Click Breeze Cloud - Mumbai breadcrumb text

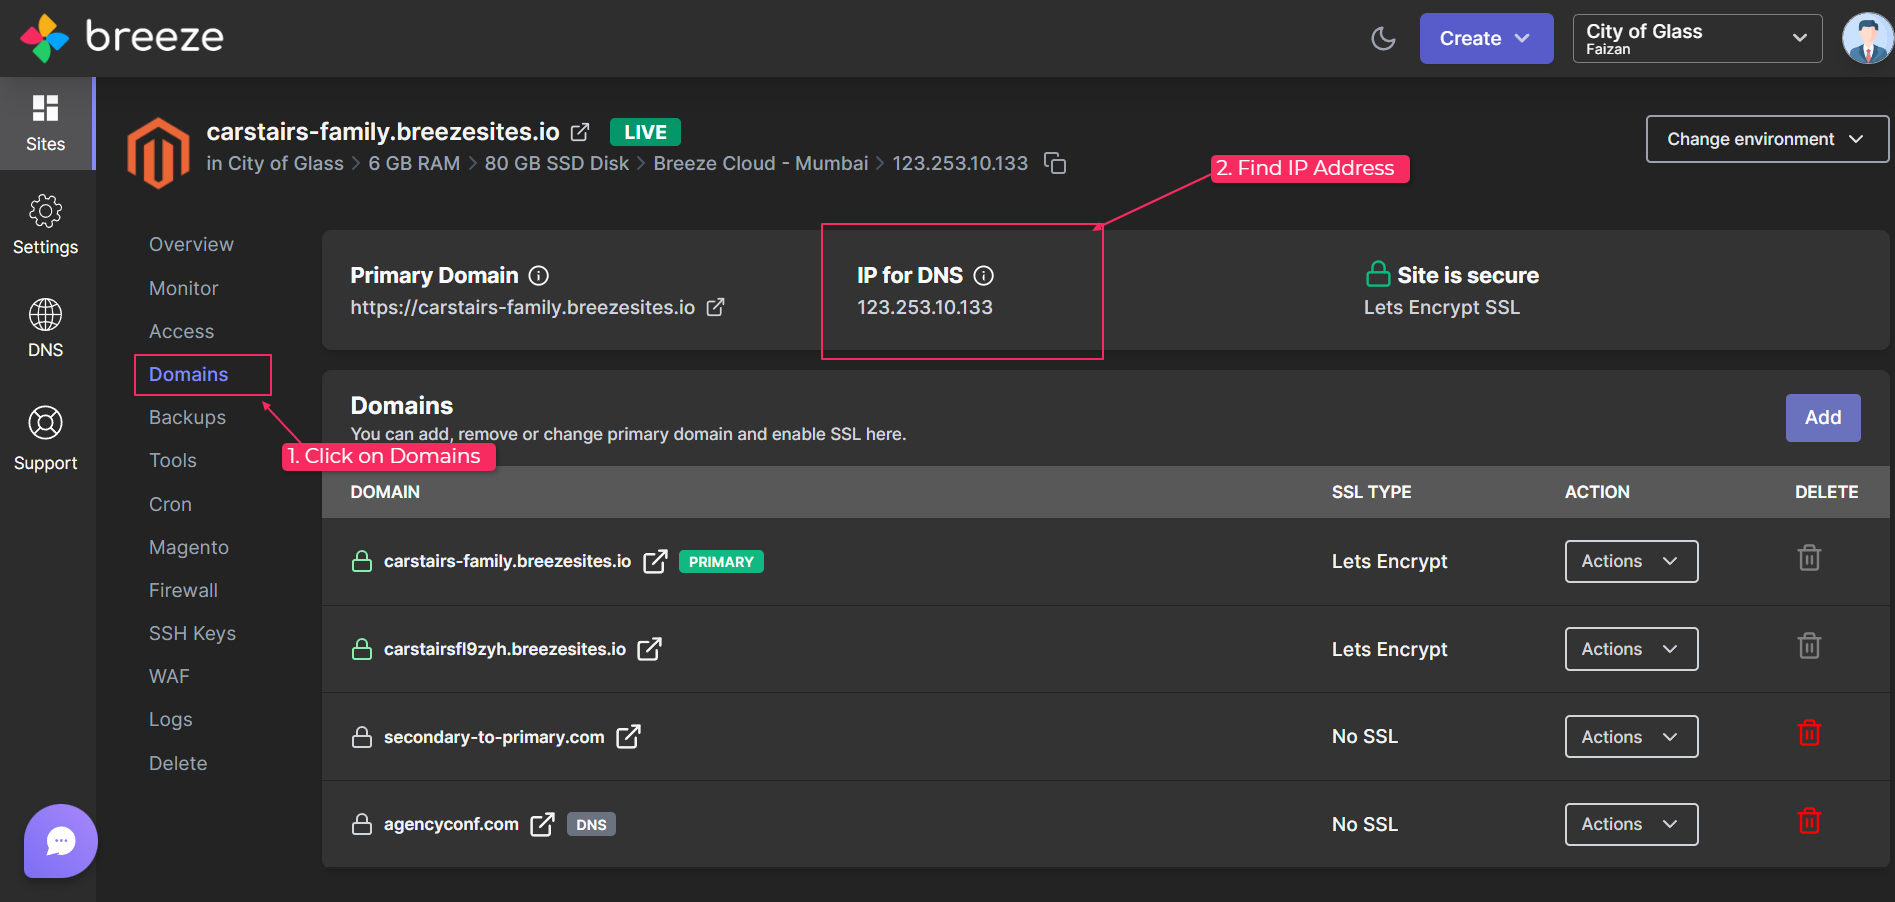click(761, 163)
